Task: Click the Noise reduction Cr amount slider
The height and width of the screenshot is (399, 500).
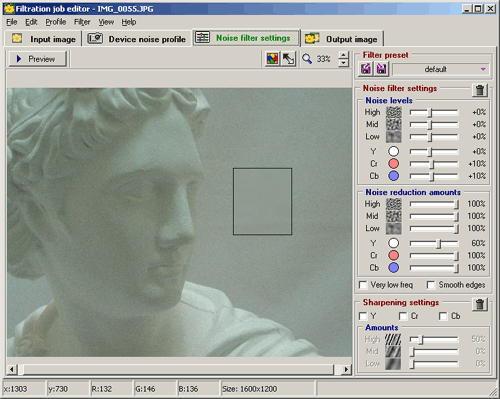Action: [x=434, y=256]
